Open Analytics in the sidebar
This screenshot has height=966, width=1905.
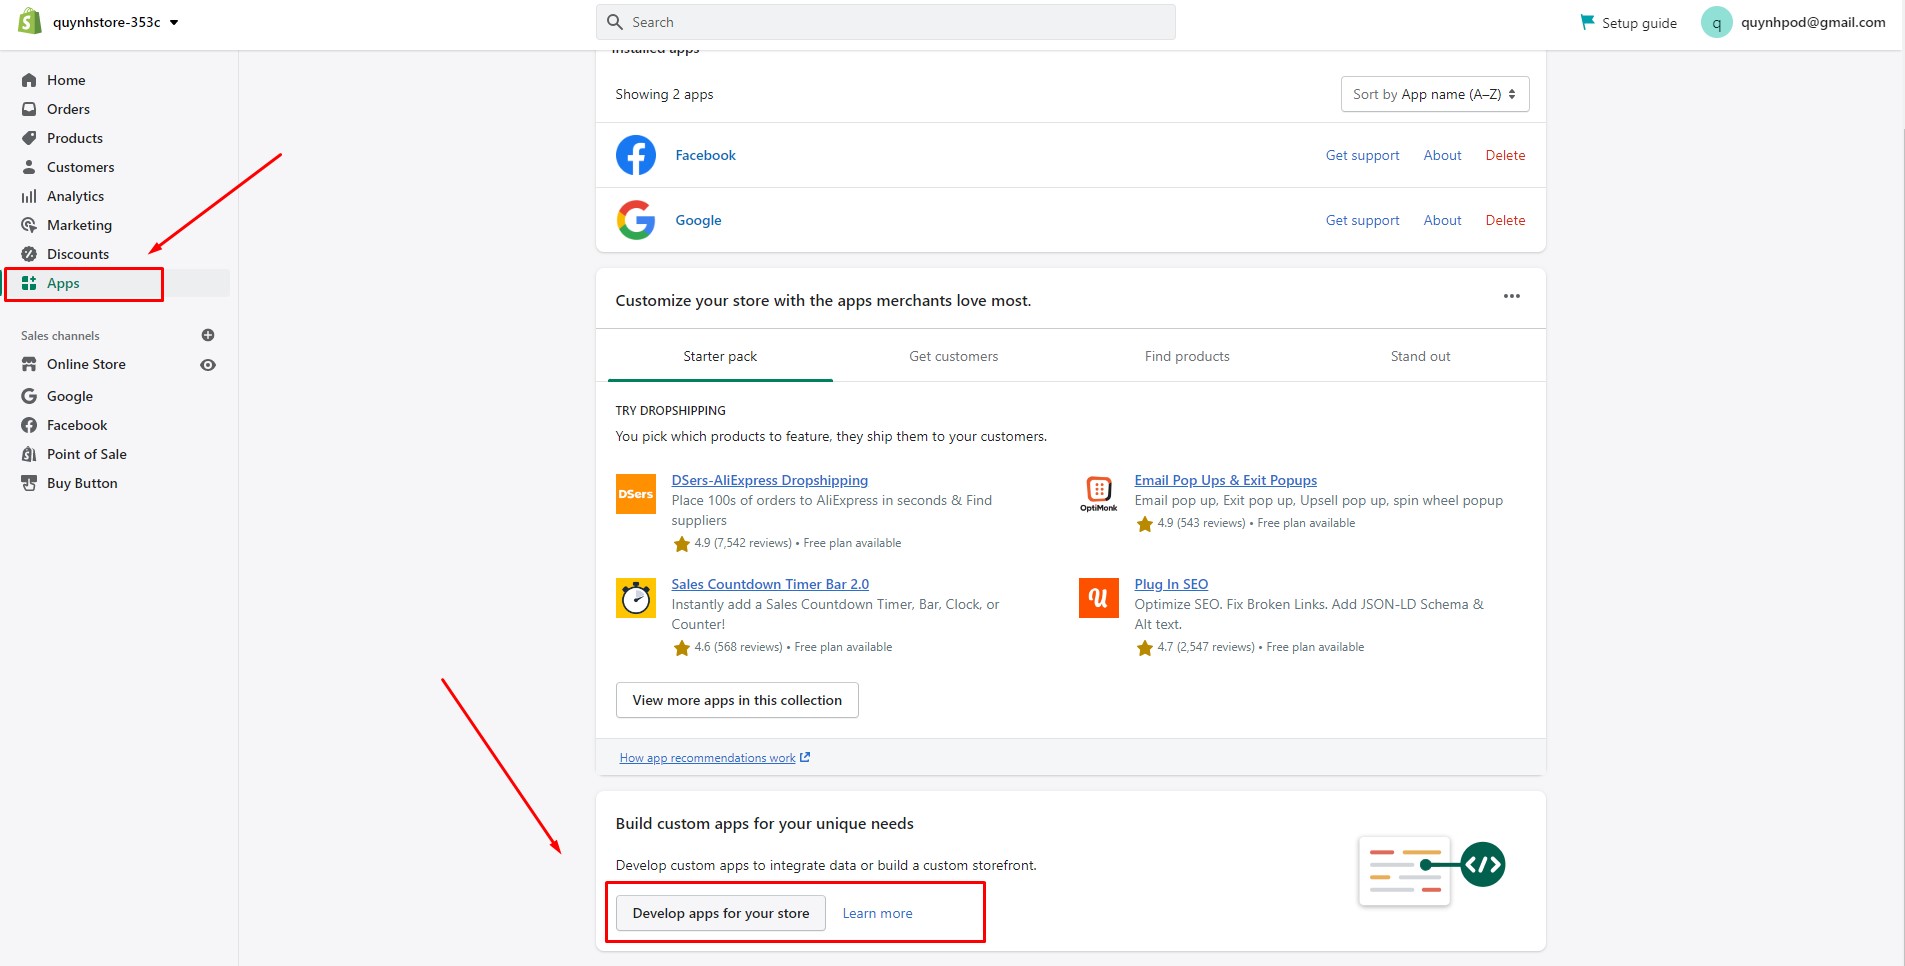coord(75,196)
